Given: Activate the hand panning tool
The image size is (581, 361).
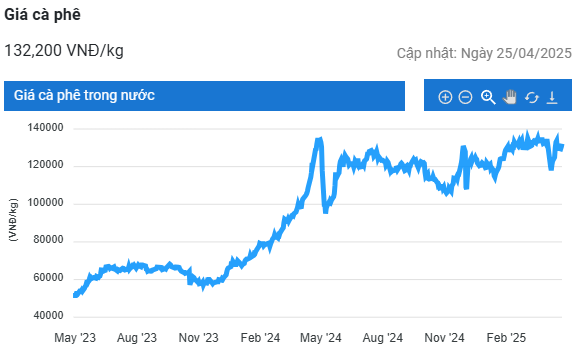Looking at the screenshot, I should pyautogui.click(x=510, y=97).
